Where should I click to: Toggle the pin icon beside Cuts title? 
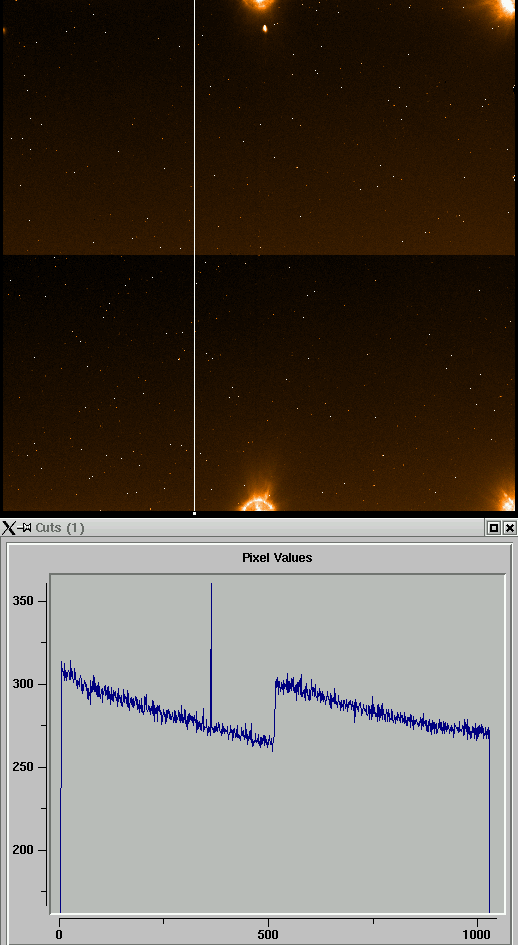coord(25,529)
